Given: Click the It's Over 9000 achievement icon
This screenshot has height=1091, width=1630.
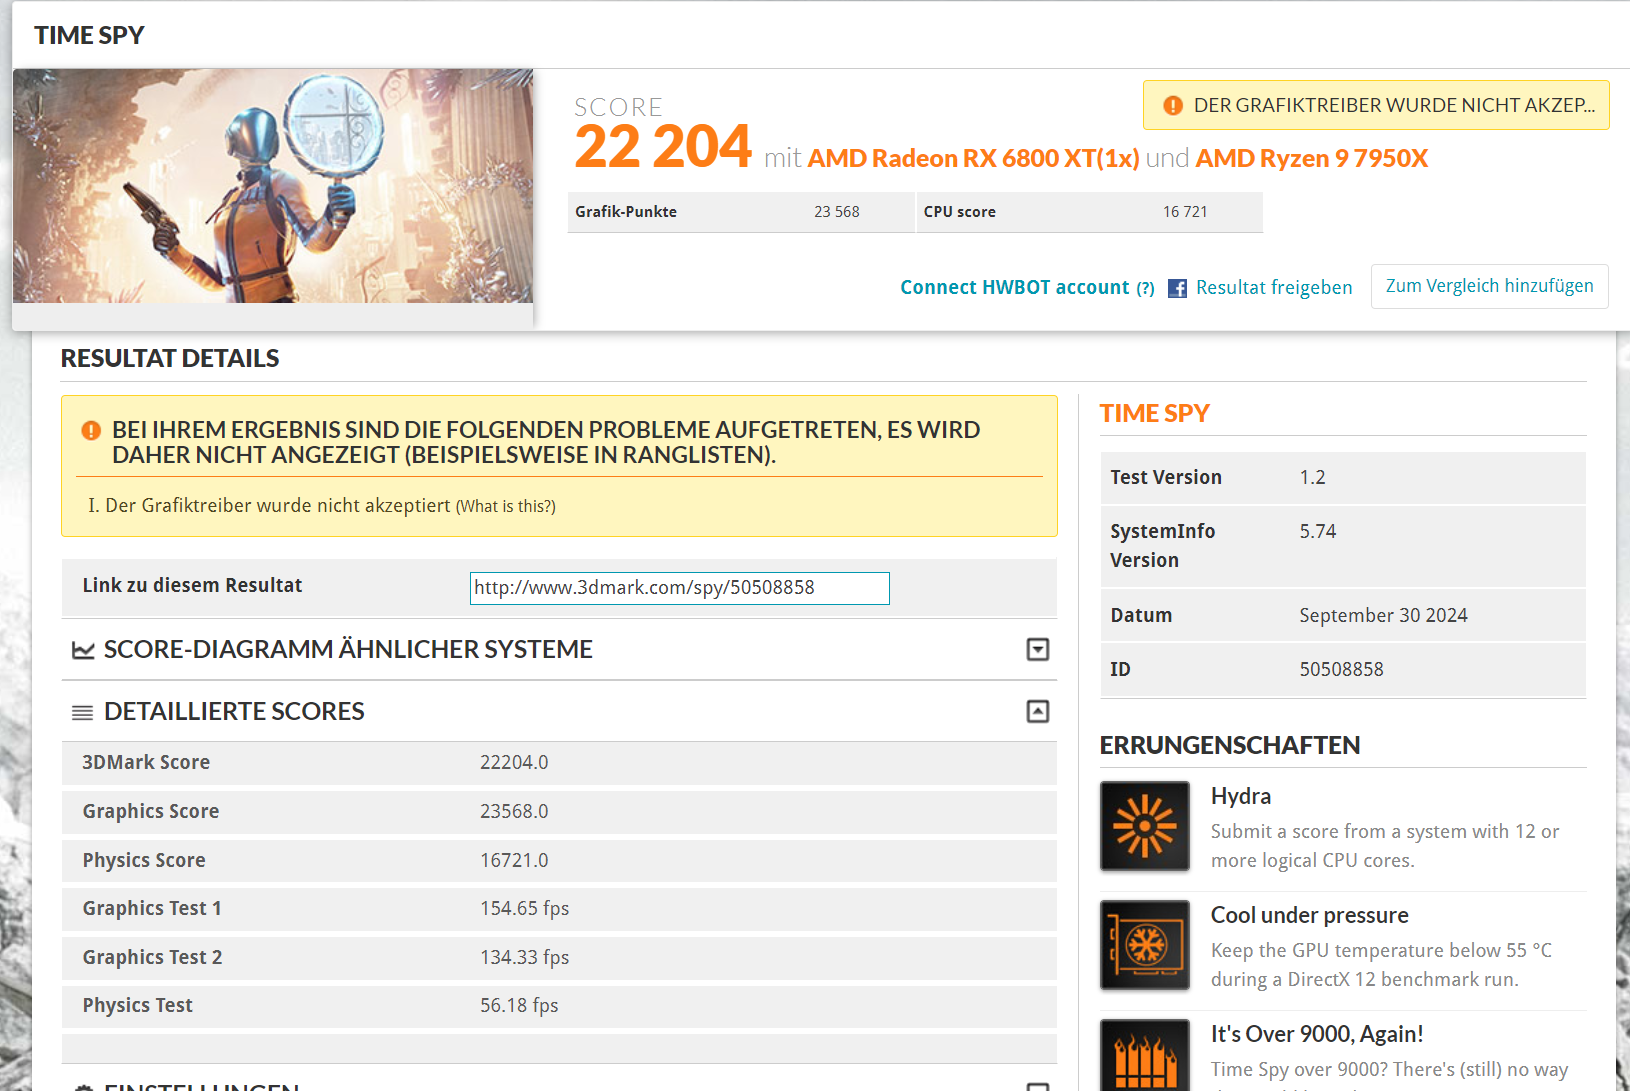Looking at the screenshot, I should click(1145, 1055).
